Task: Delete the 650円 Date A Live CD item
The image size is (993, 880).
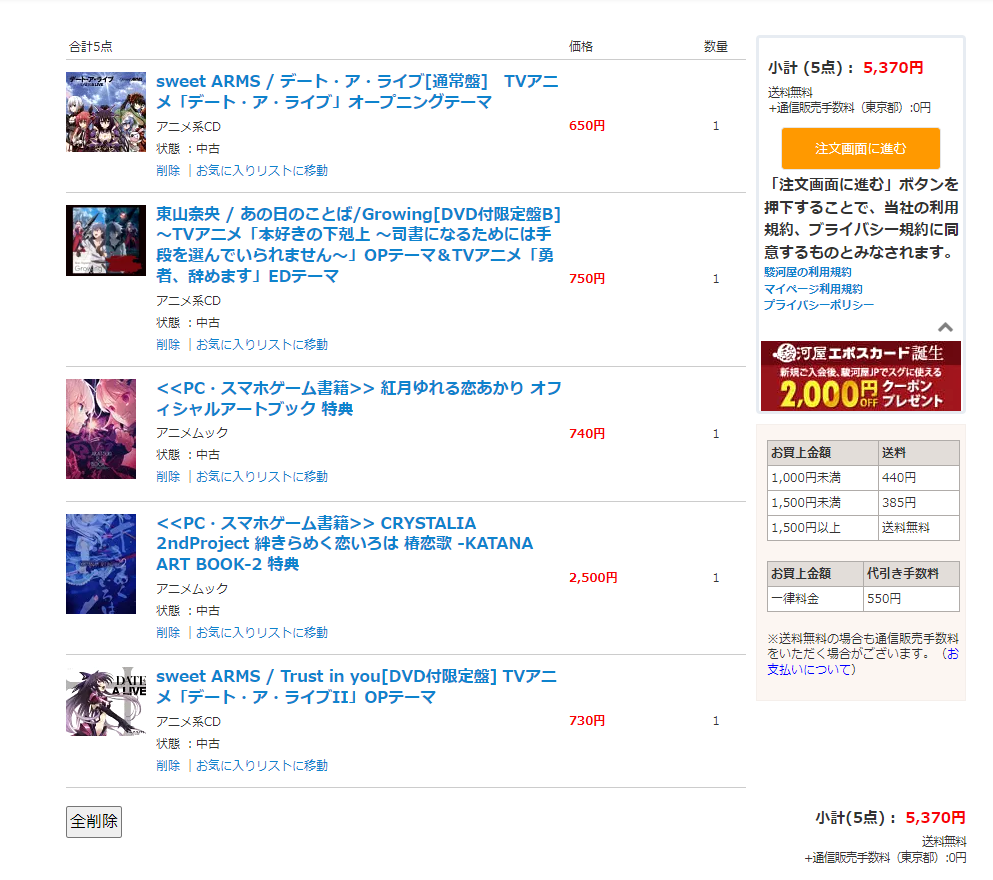Action: coord(168,171)
